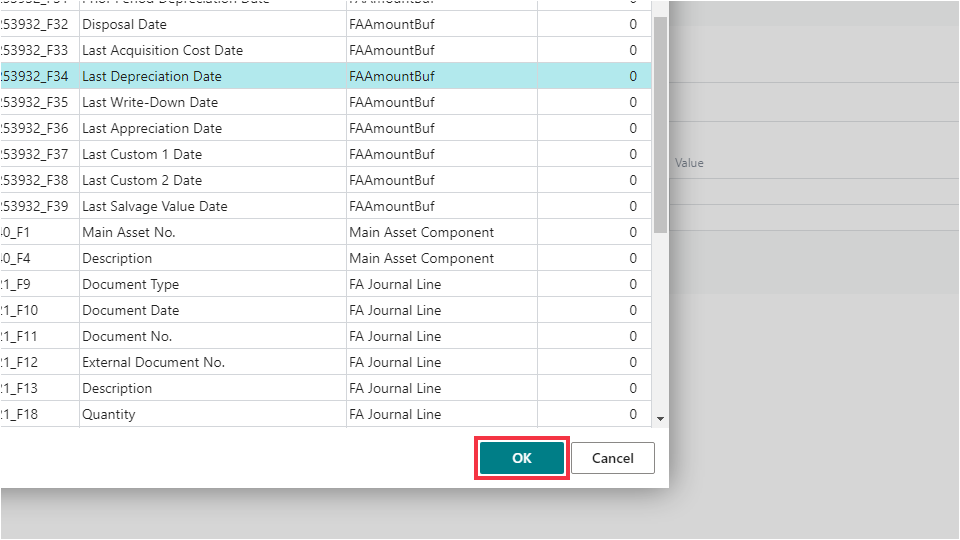Choose the Last Custom 2 Date row
960x540 pixels.
326,181
